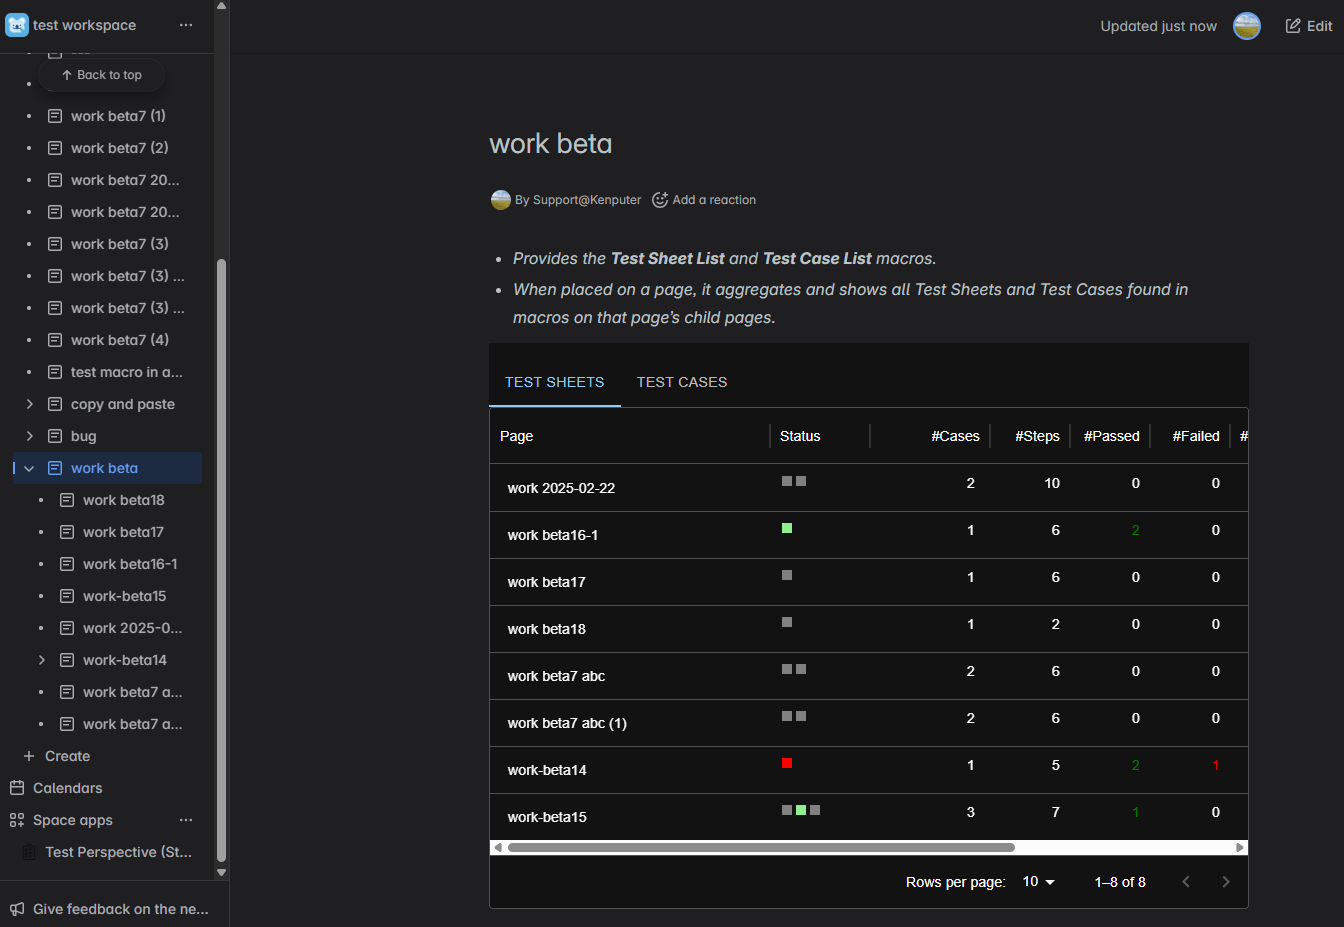Select the TEST SHEETS tab

pos(554,382)
